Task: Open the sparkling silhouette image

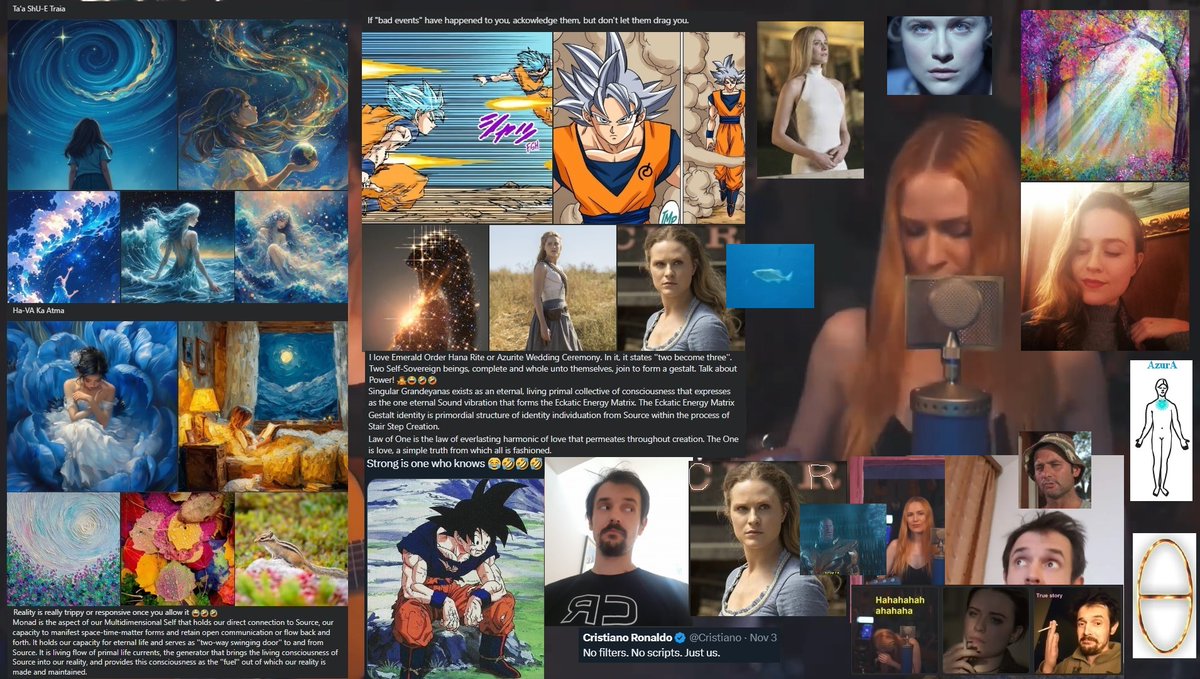Action: pos(425,288)
